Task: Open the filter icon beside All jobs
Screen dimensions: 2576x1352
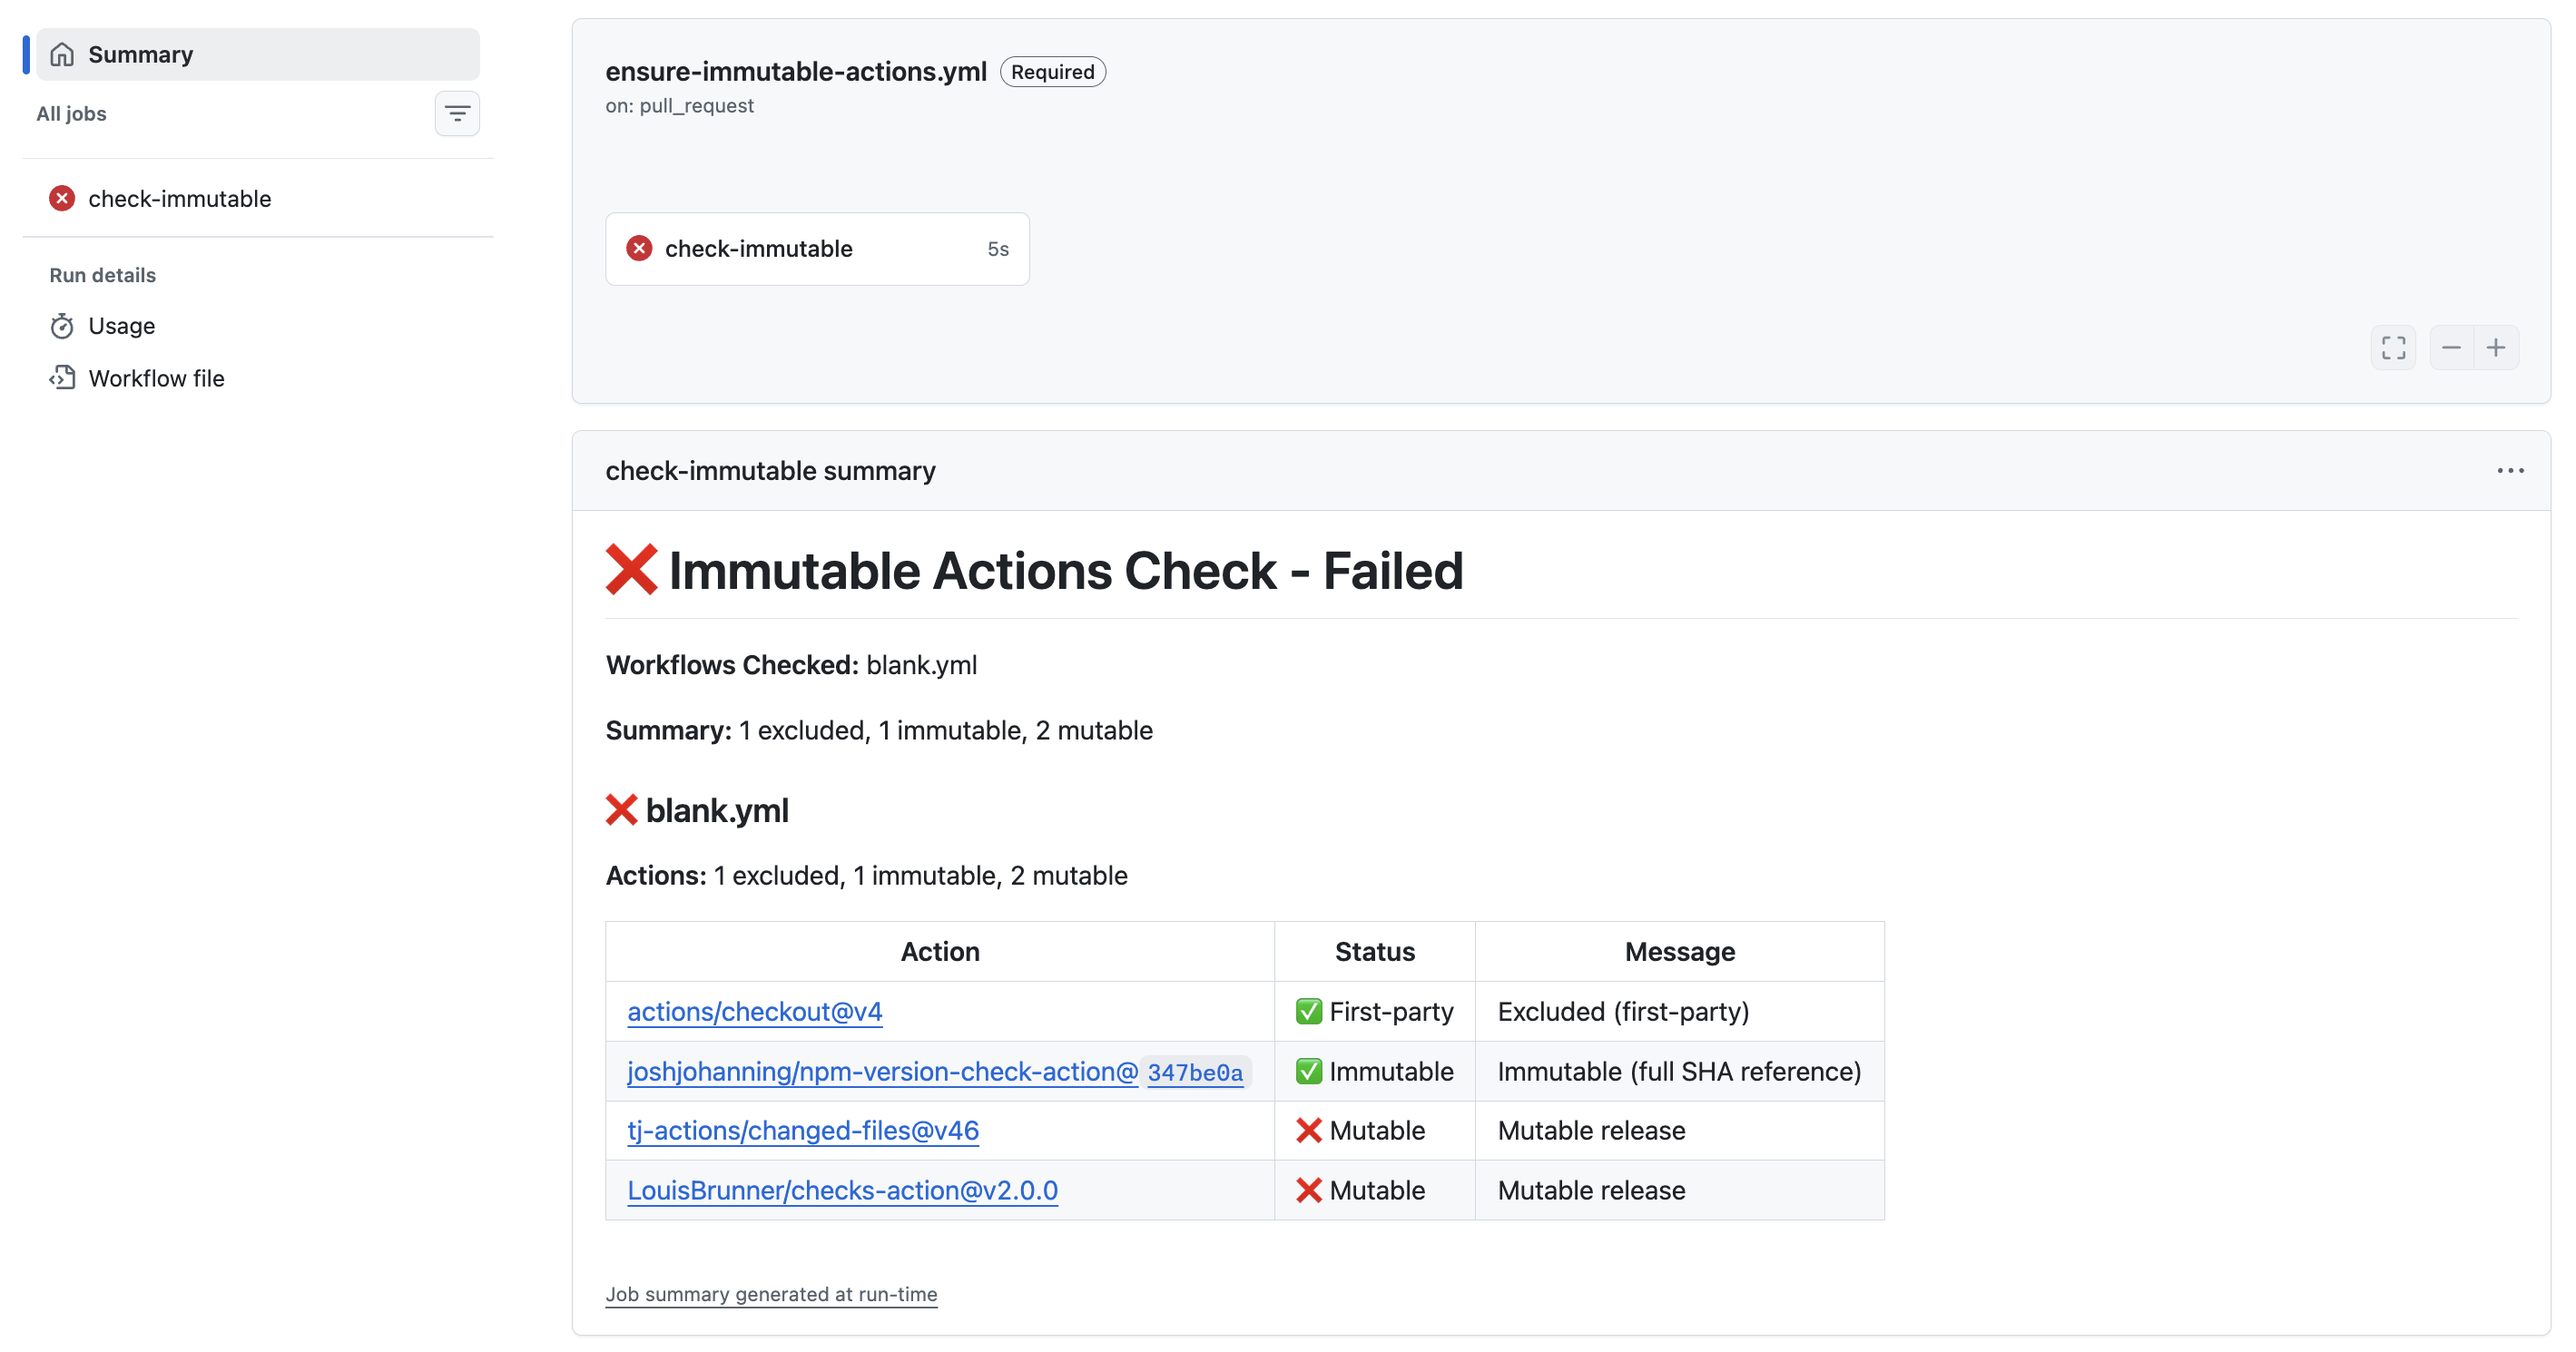Action: pos(457,113)
